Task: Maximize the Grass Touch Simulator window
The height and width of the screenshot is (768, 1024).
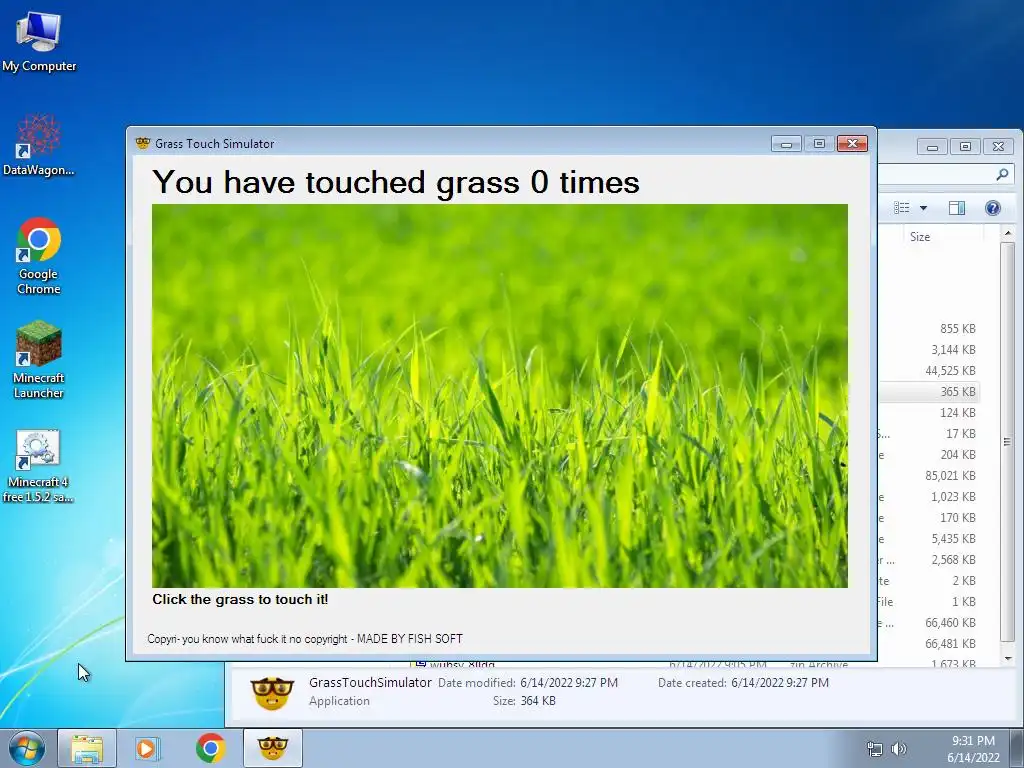Action: [x=819, y=144]
